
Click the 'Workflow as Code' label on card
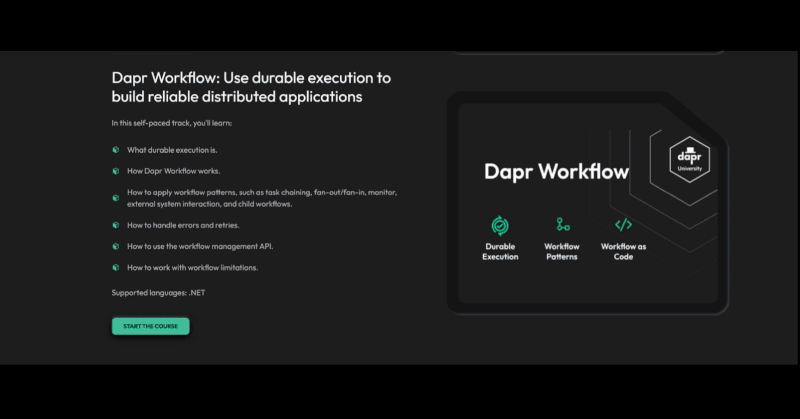[x=623, y=252]
